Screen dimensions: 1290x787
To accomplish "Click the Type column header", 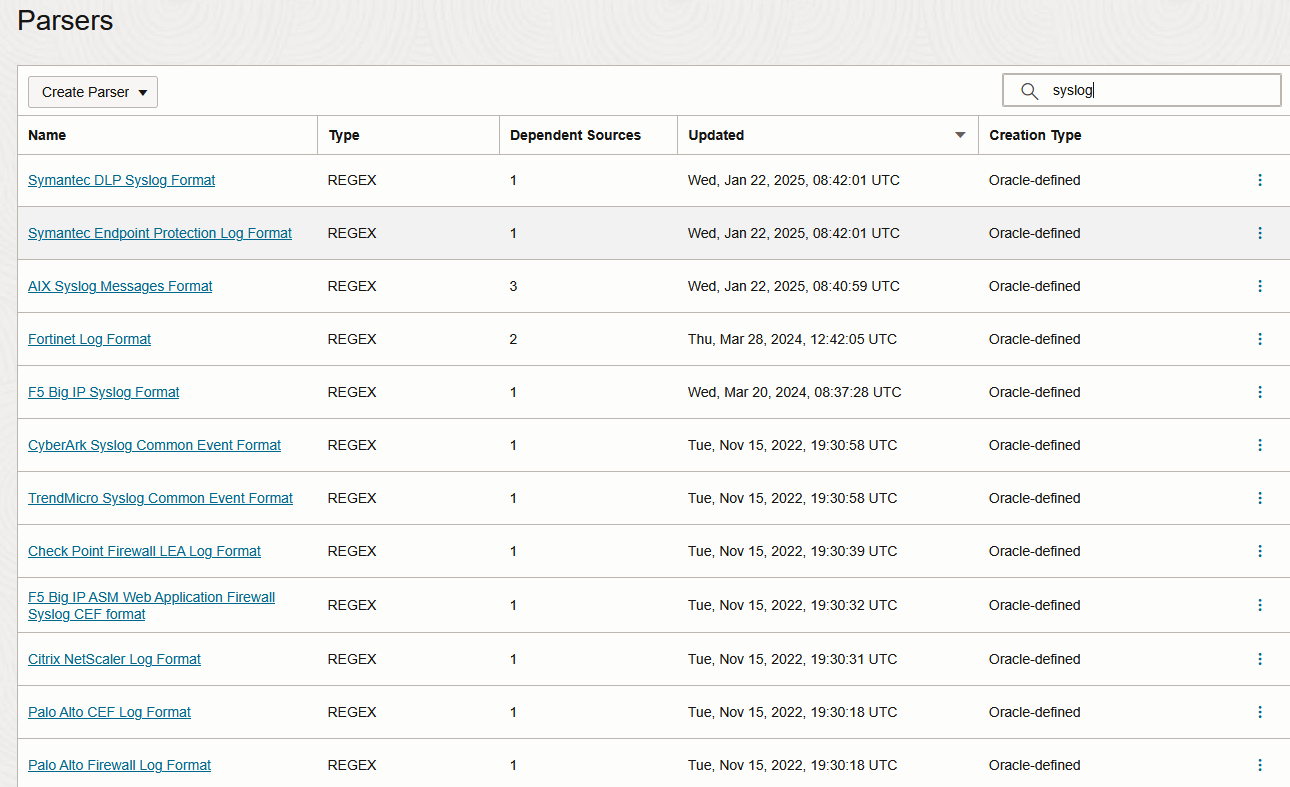I will [344, 135].
